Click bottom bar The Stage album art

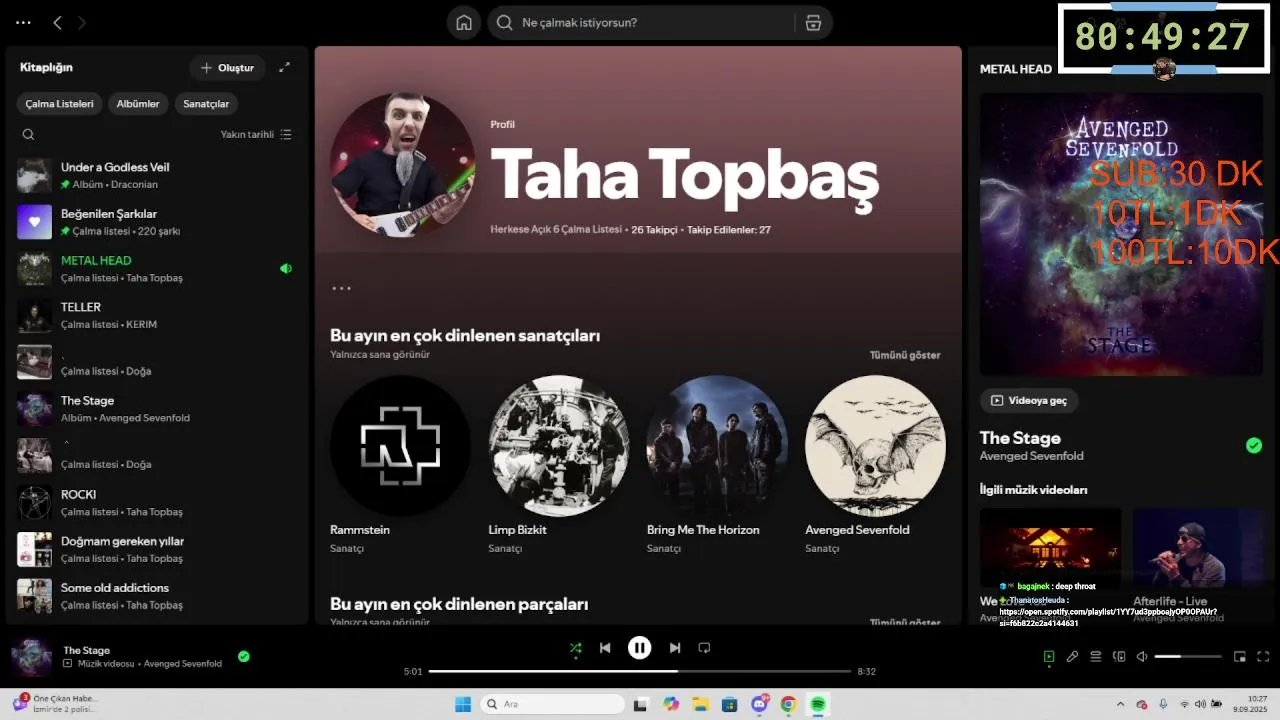[31, 657]
